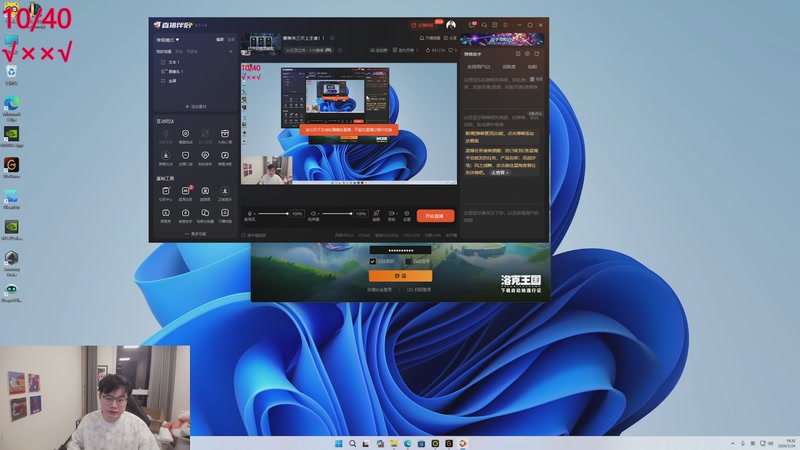Click the edit icon beside stream title
The width and height of the screenshot is (800, 450).
coord(332,38)
